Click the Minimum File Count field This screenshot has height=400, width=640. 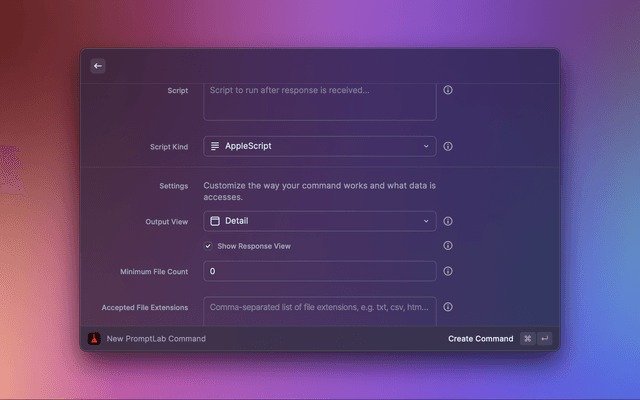(319, 271)
